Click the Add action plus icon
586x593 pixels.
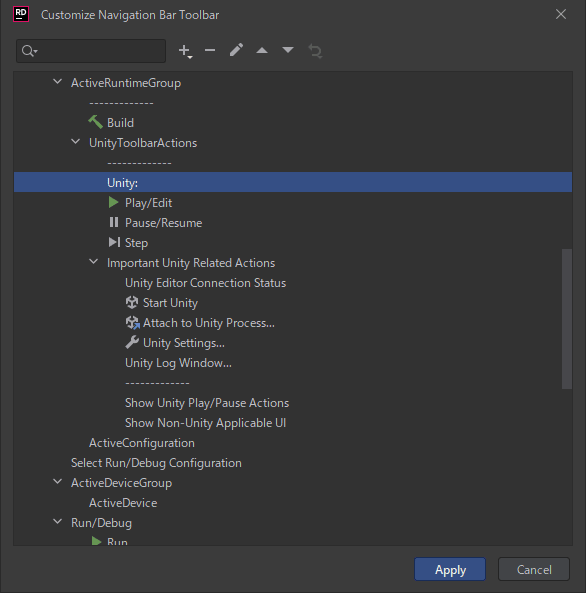click(x=185, y=51)
